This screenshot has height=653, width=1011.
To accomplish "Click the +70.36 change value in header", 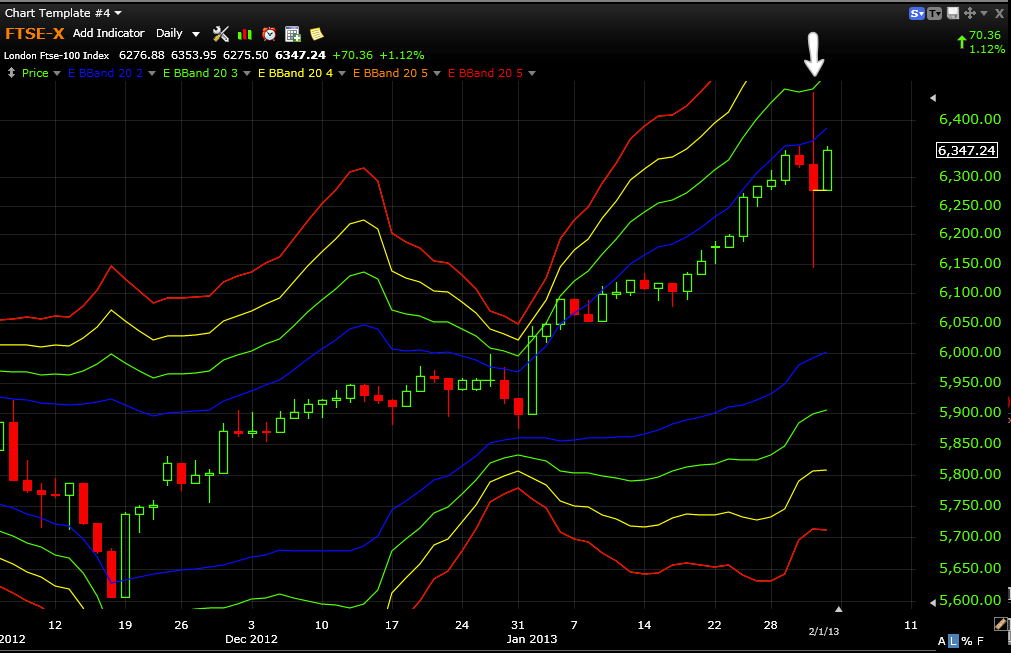I will point(353,55).
